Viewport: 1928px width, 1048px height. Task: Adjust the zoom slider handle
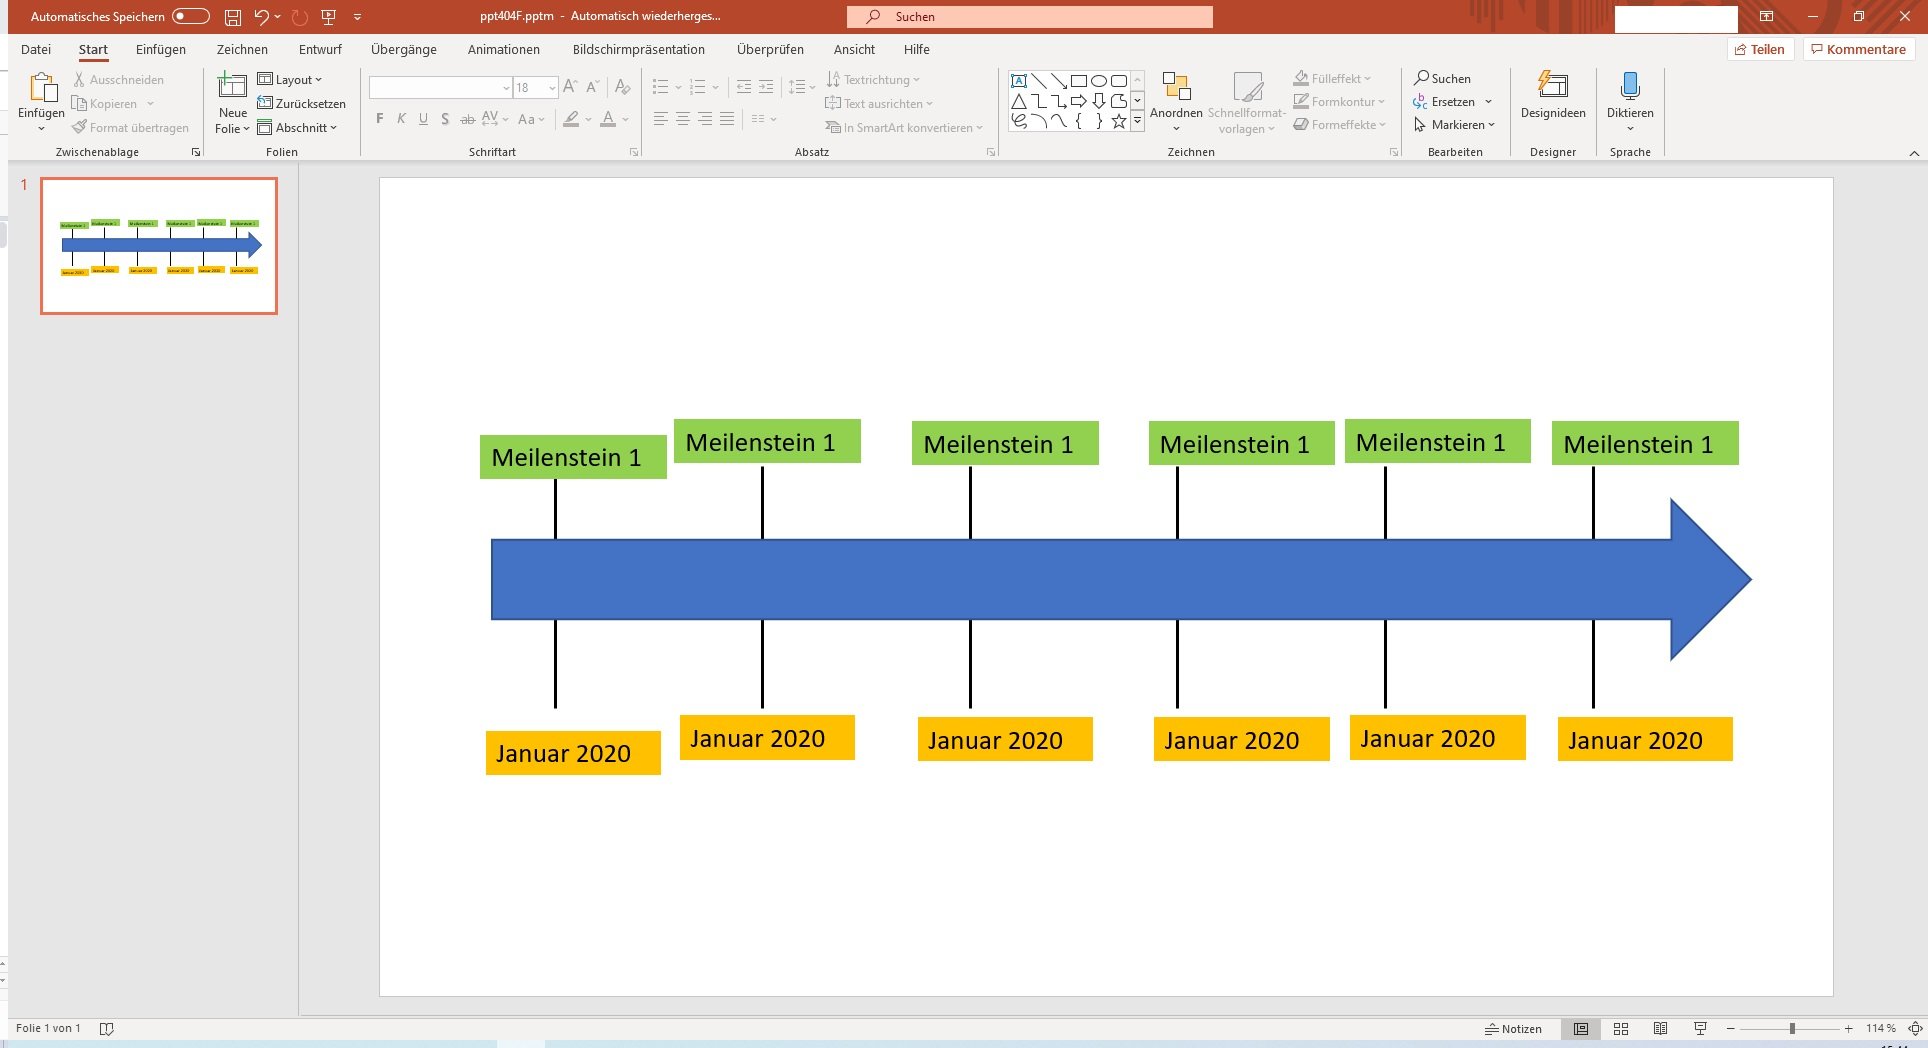[1792, 1028]
